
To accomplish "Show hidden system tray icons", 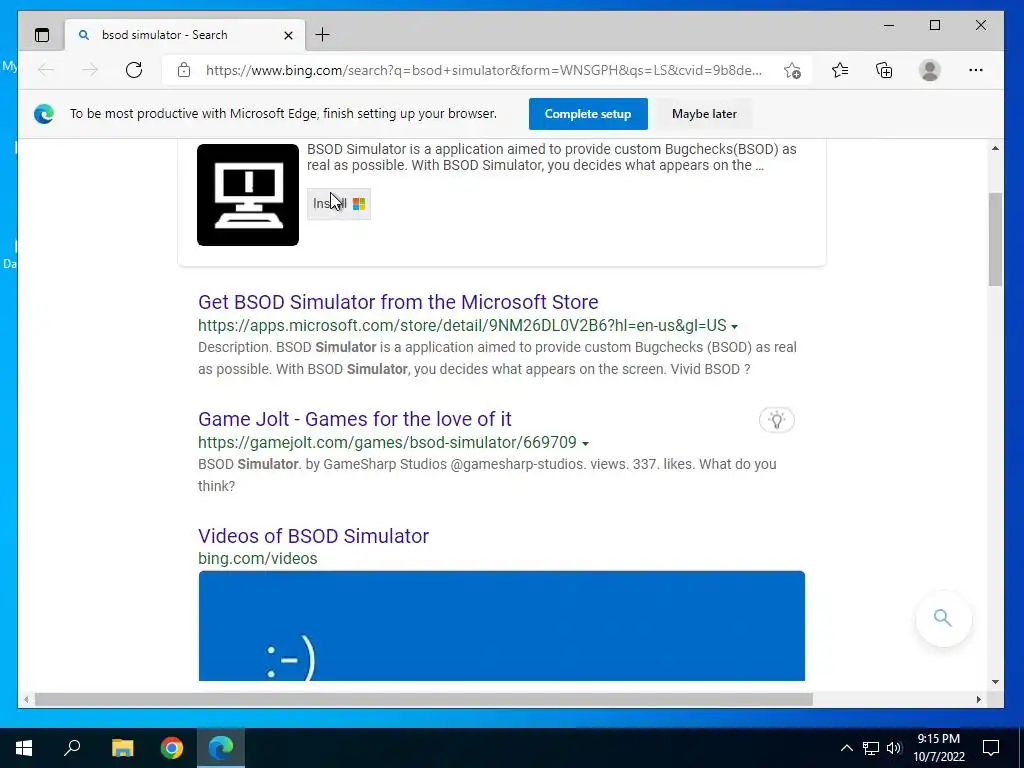I will [846, 748].
